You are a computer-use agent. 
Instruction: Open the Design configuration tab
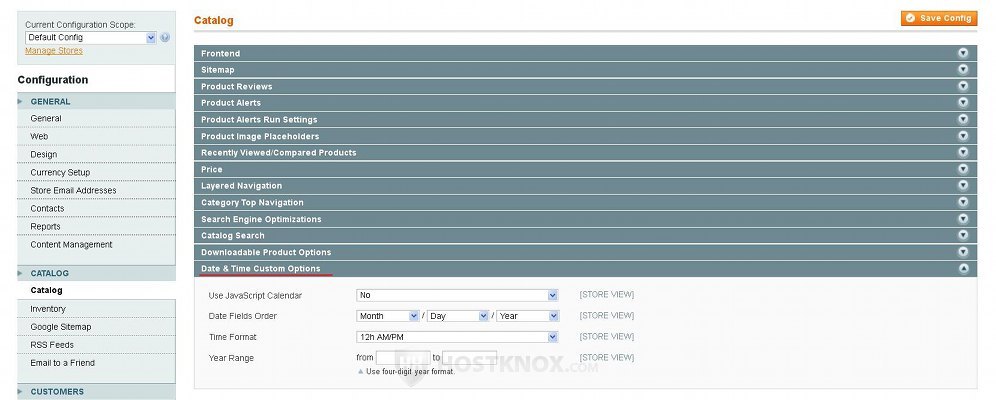pos(96,154)
